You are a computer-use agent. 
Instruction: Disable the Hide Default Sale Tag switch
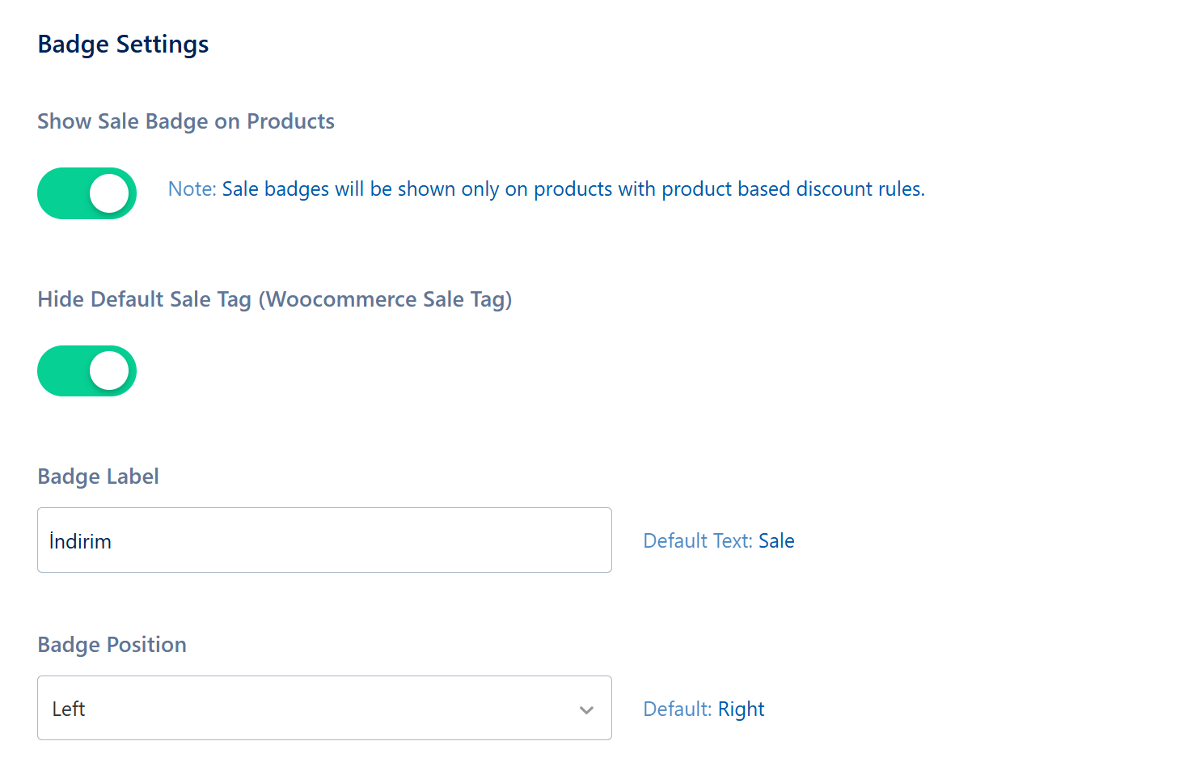87,371
